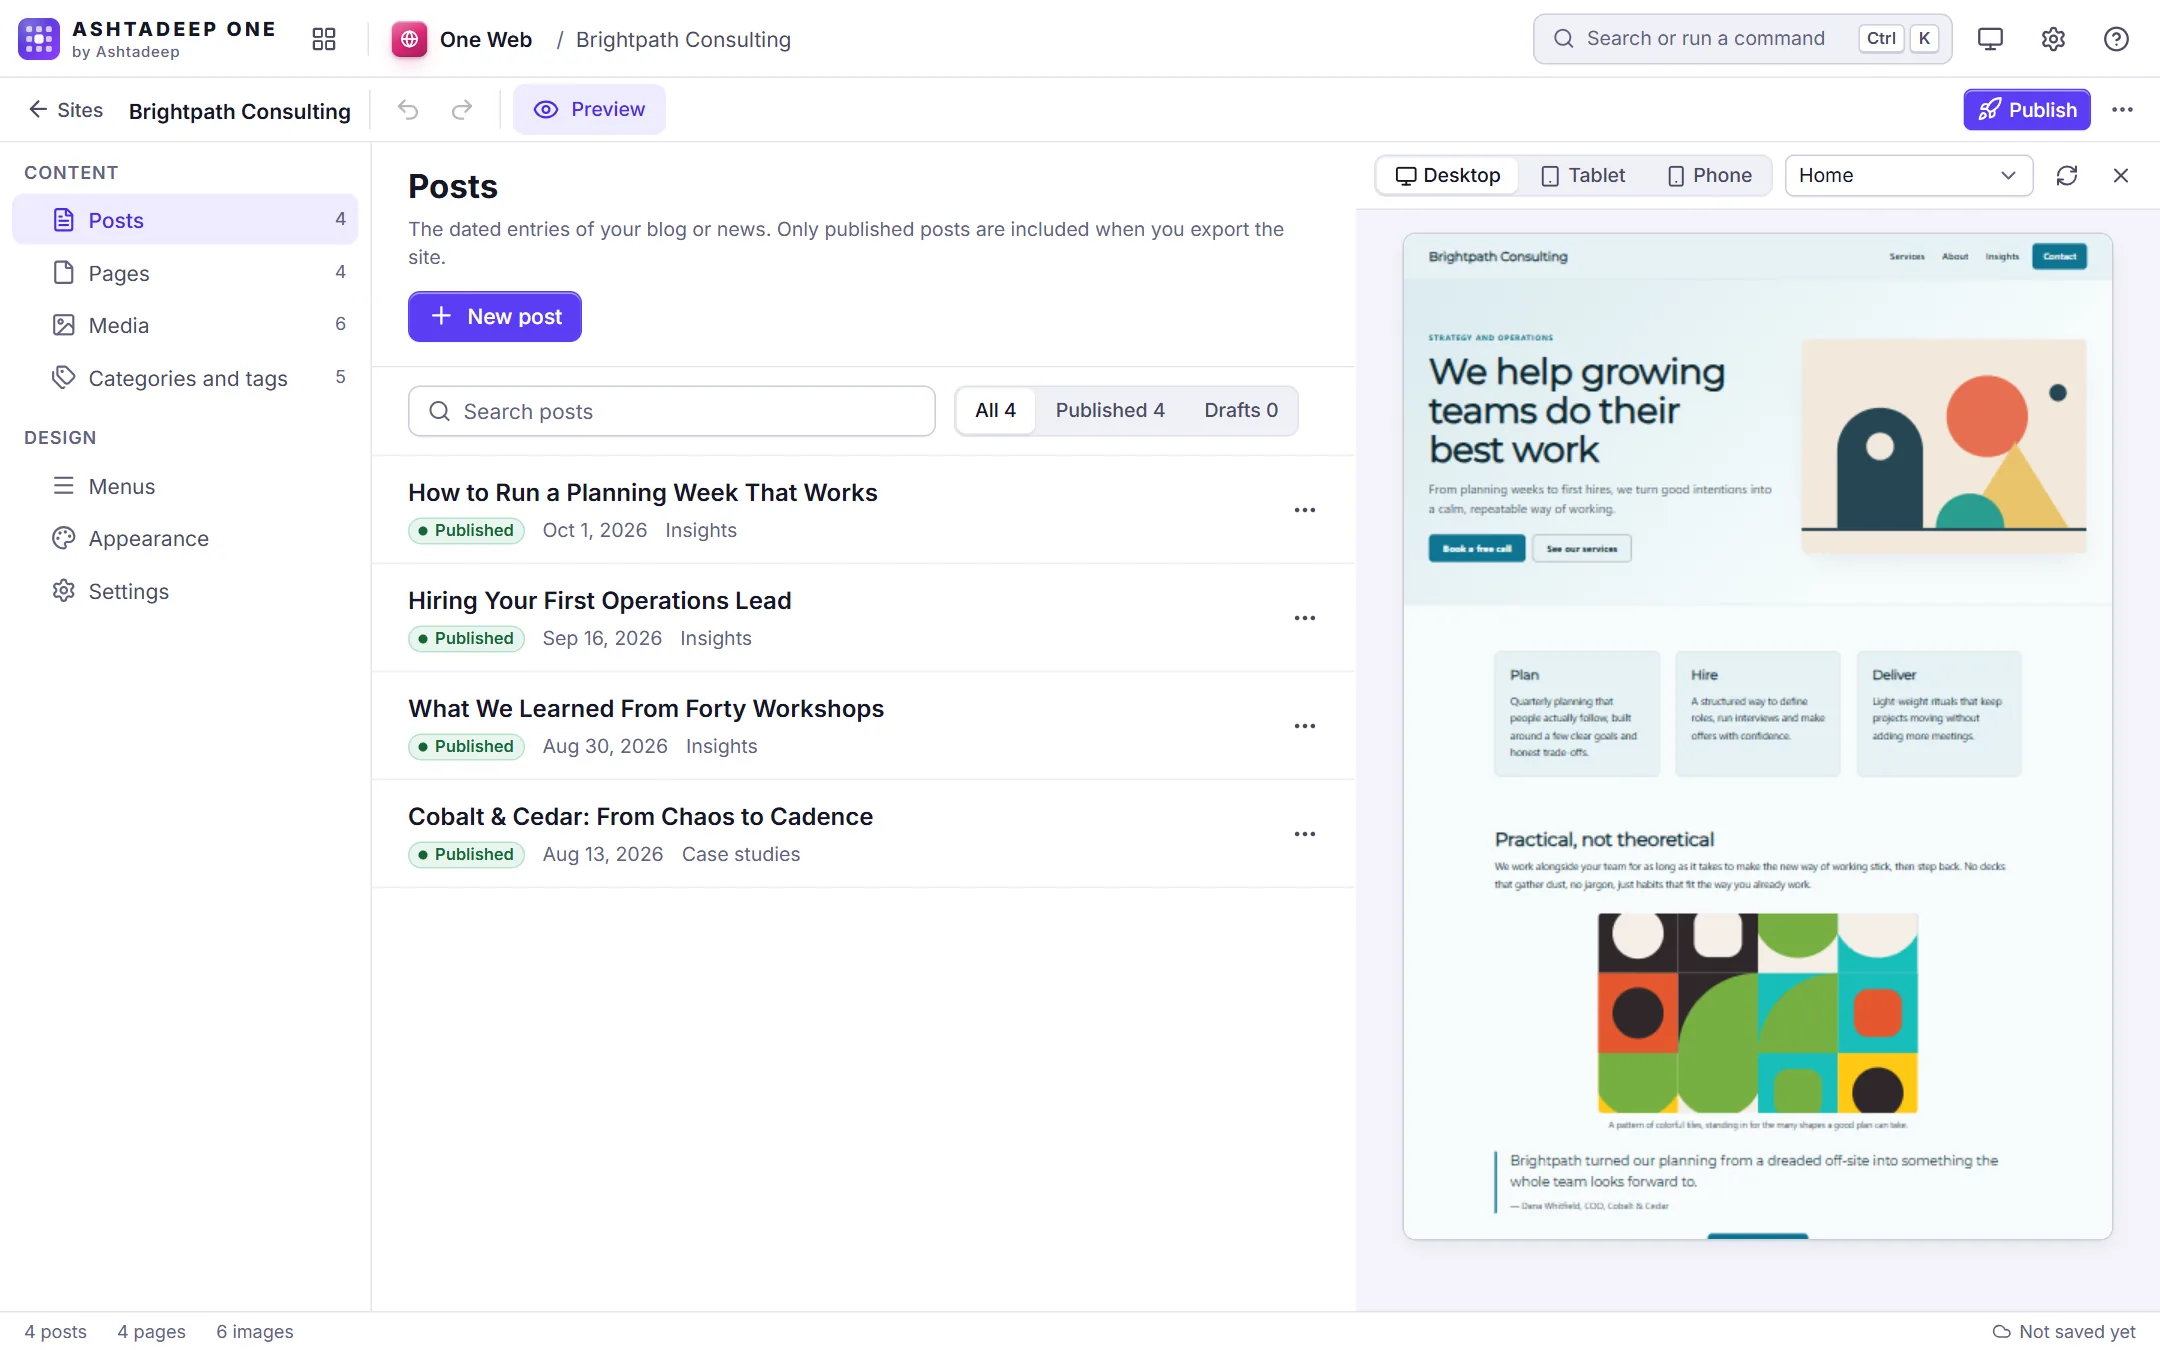This screenshot has height=1350, width=2160.
Task: Open the help question mark icon
Action: [x=2116, y=39]
